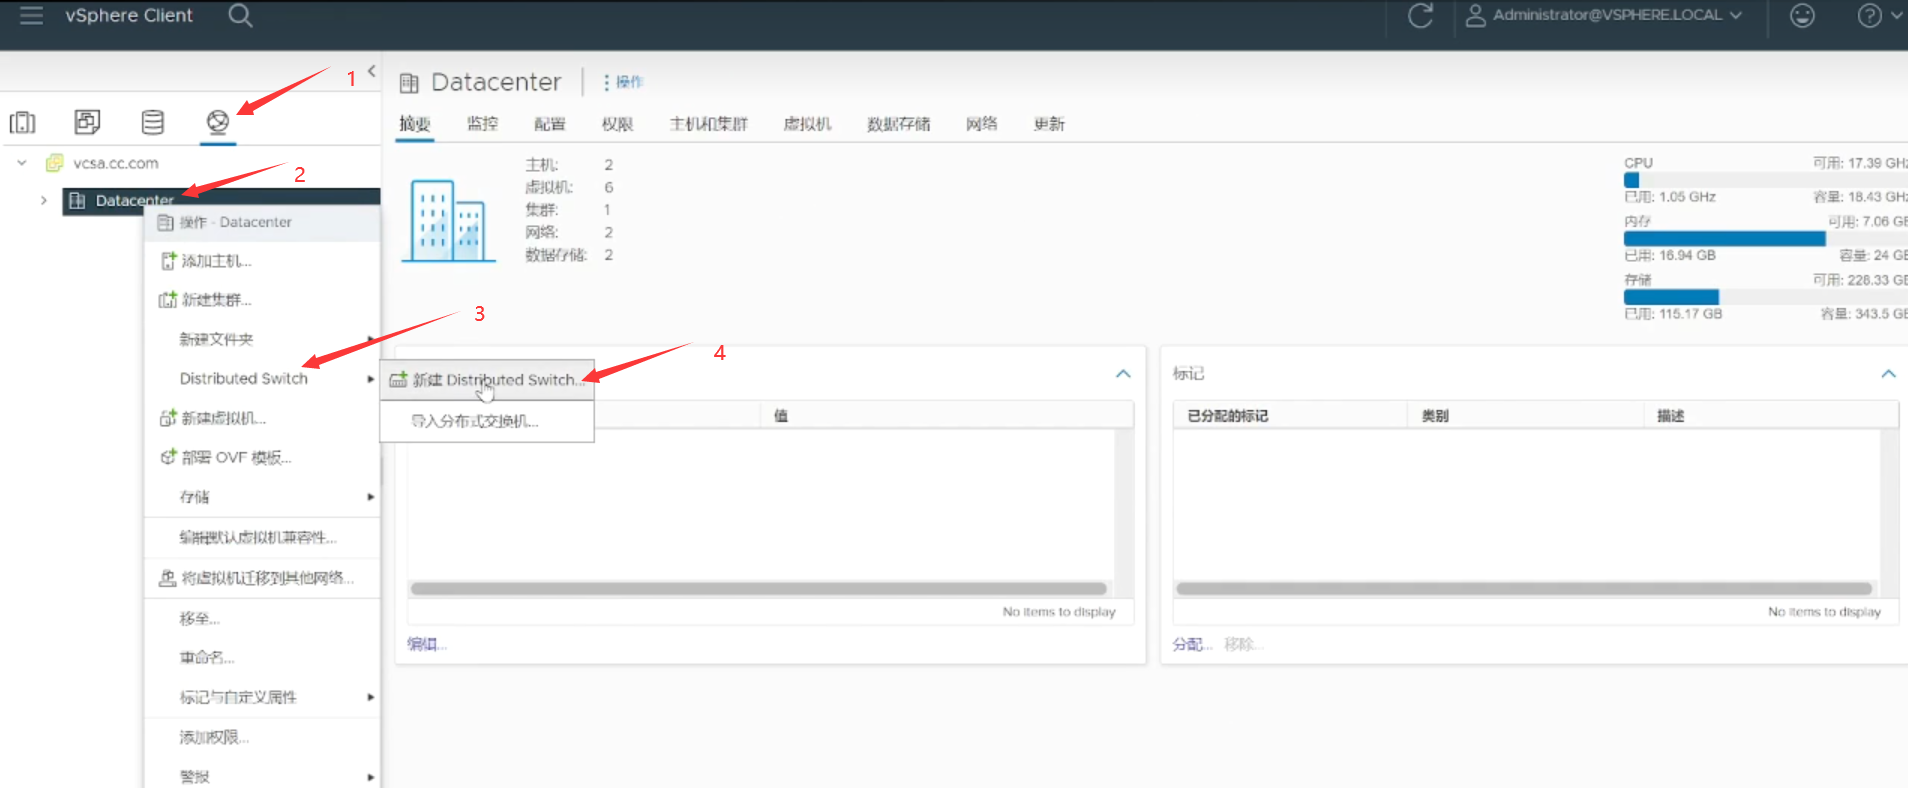Screen dimensions: 1908x788
Task: Open the vSphere Client hamburger menu
Action: click(x=31, y=15)
